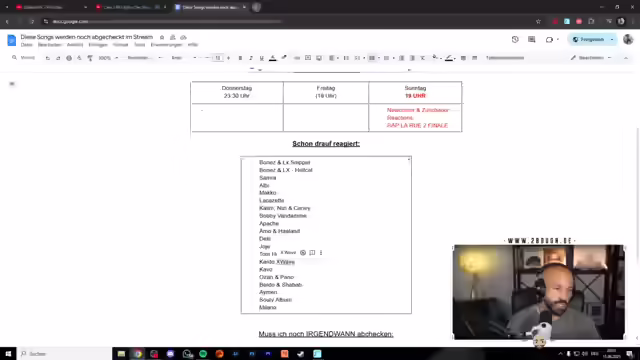Start a video call with meeting icon
Viewport: 640px width, 360px height.
coord(549,40)
